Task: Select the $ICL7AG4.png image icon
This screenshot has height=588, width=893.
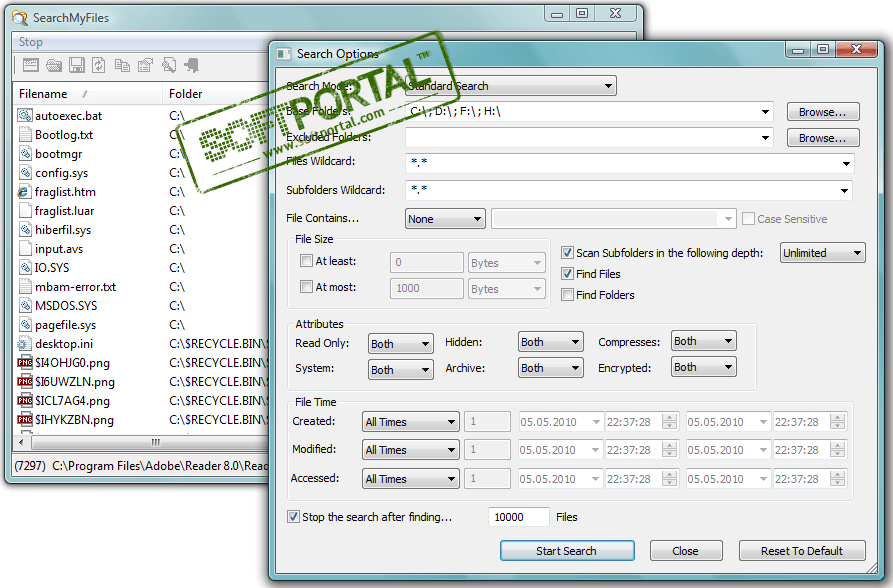Action: tap(24, 401)
